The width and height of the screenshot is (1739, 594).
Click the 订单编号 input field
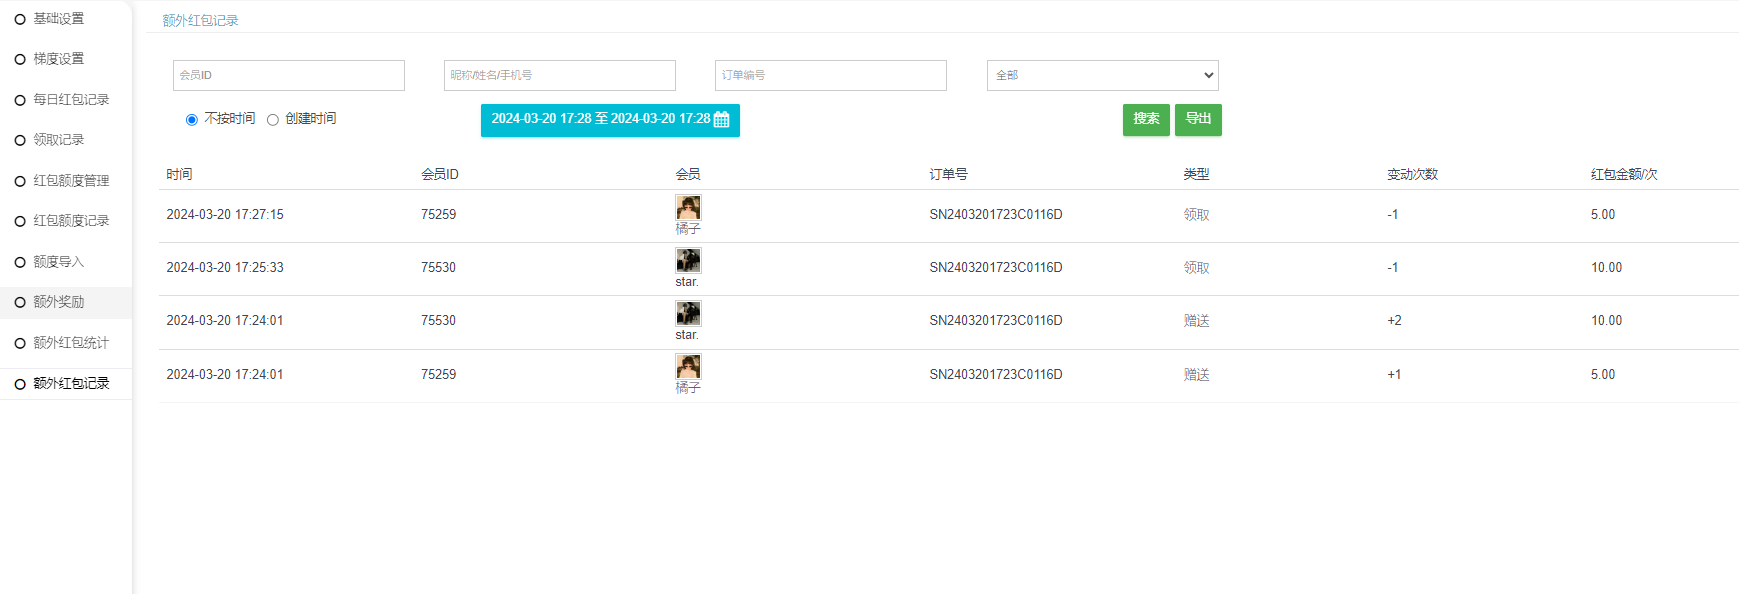(831, 76)
